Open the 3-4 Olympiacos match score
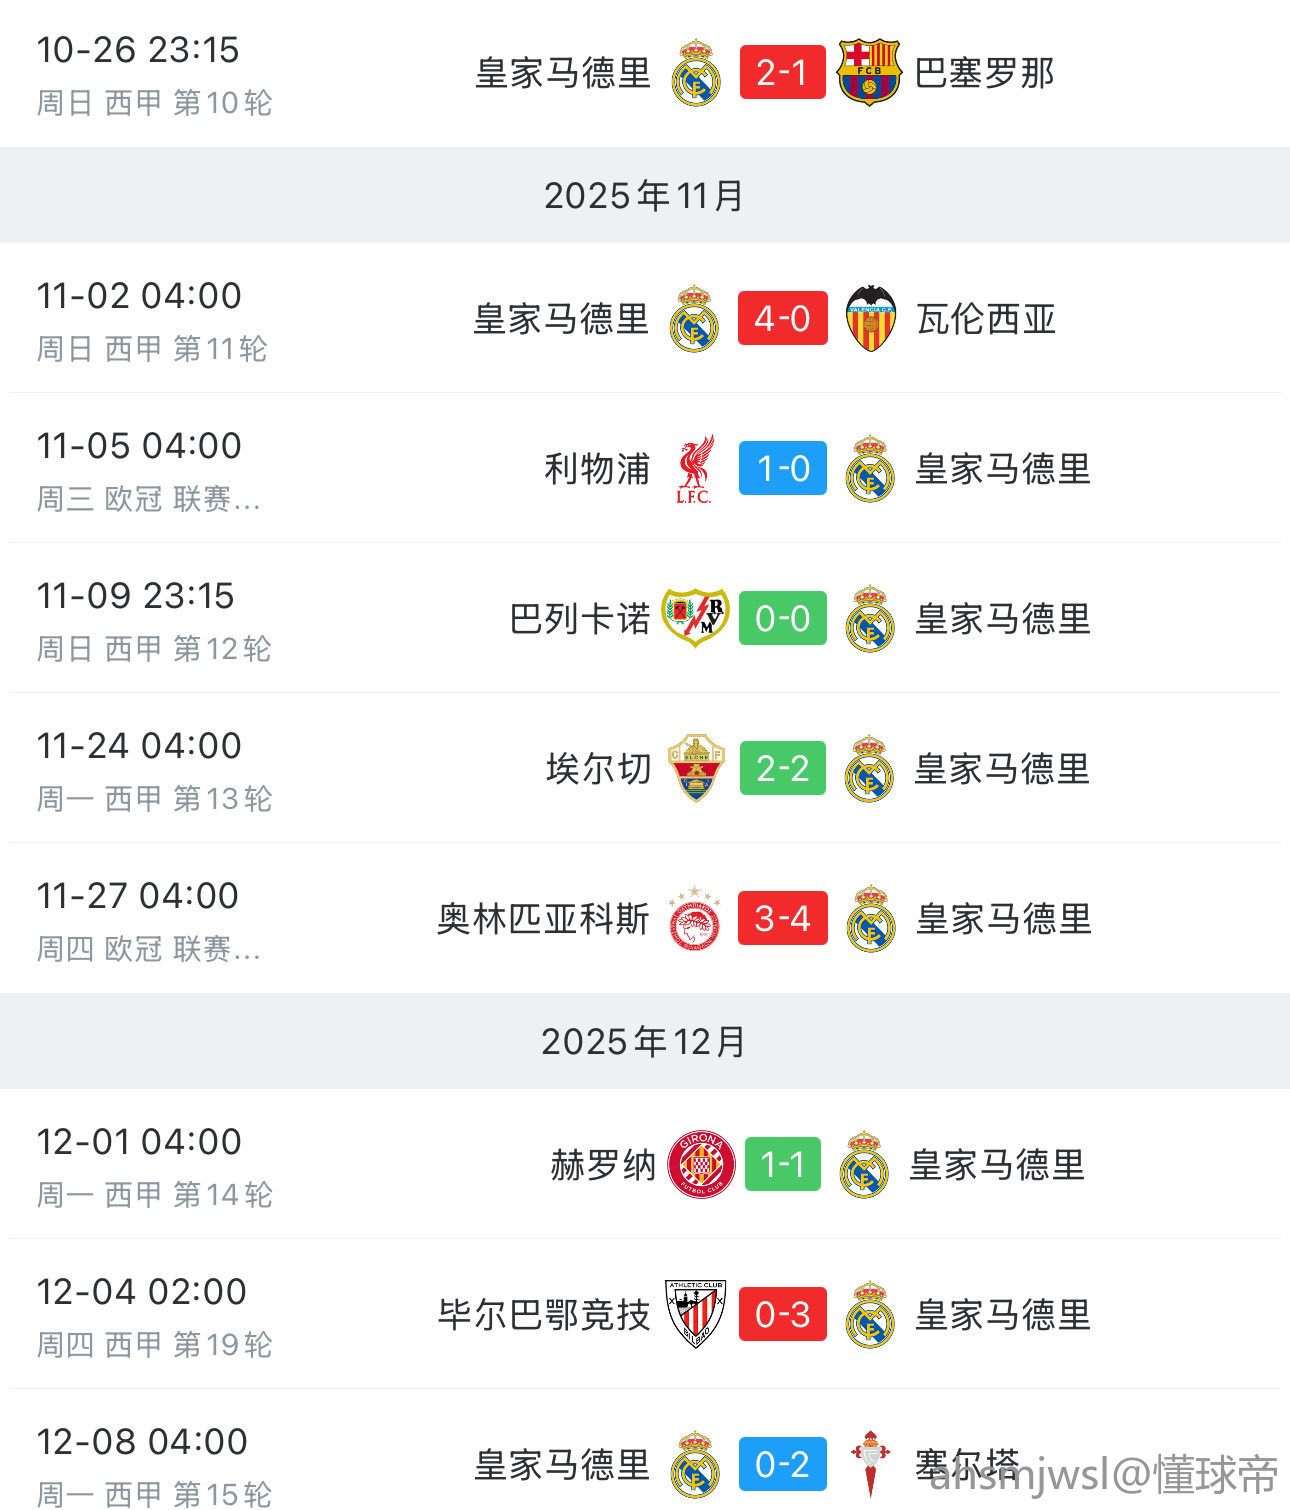Viewport: 1290px width, 1510px height. pyautogui.click(x=782, y=918)
